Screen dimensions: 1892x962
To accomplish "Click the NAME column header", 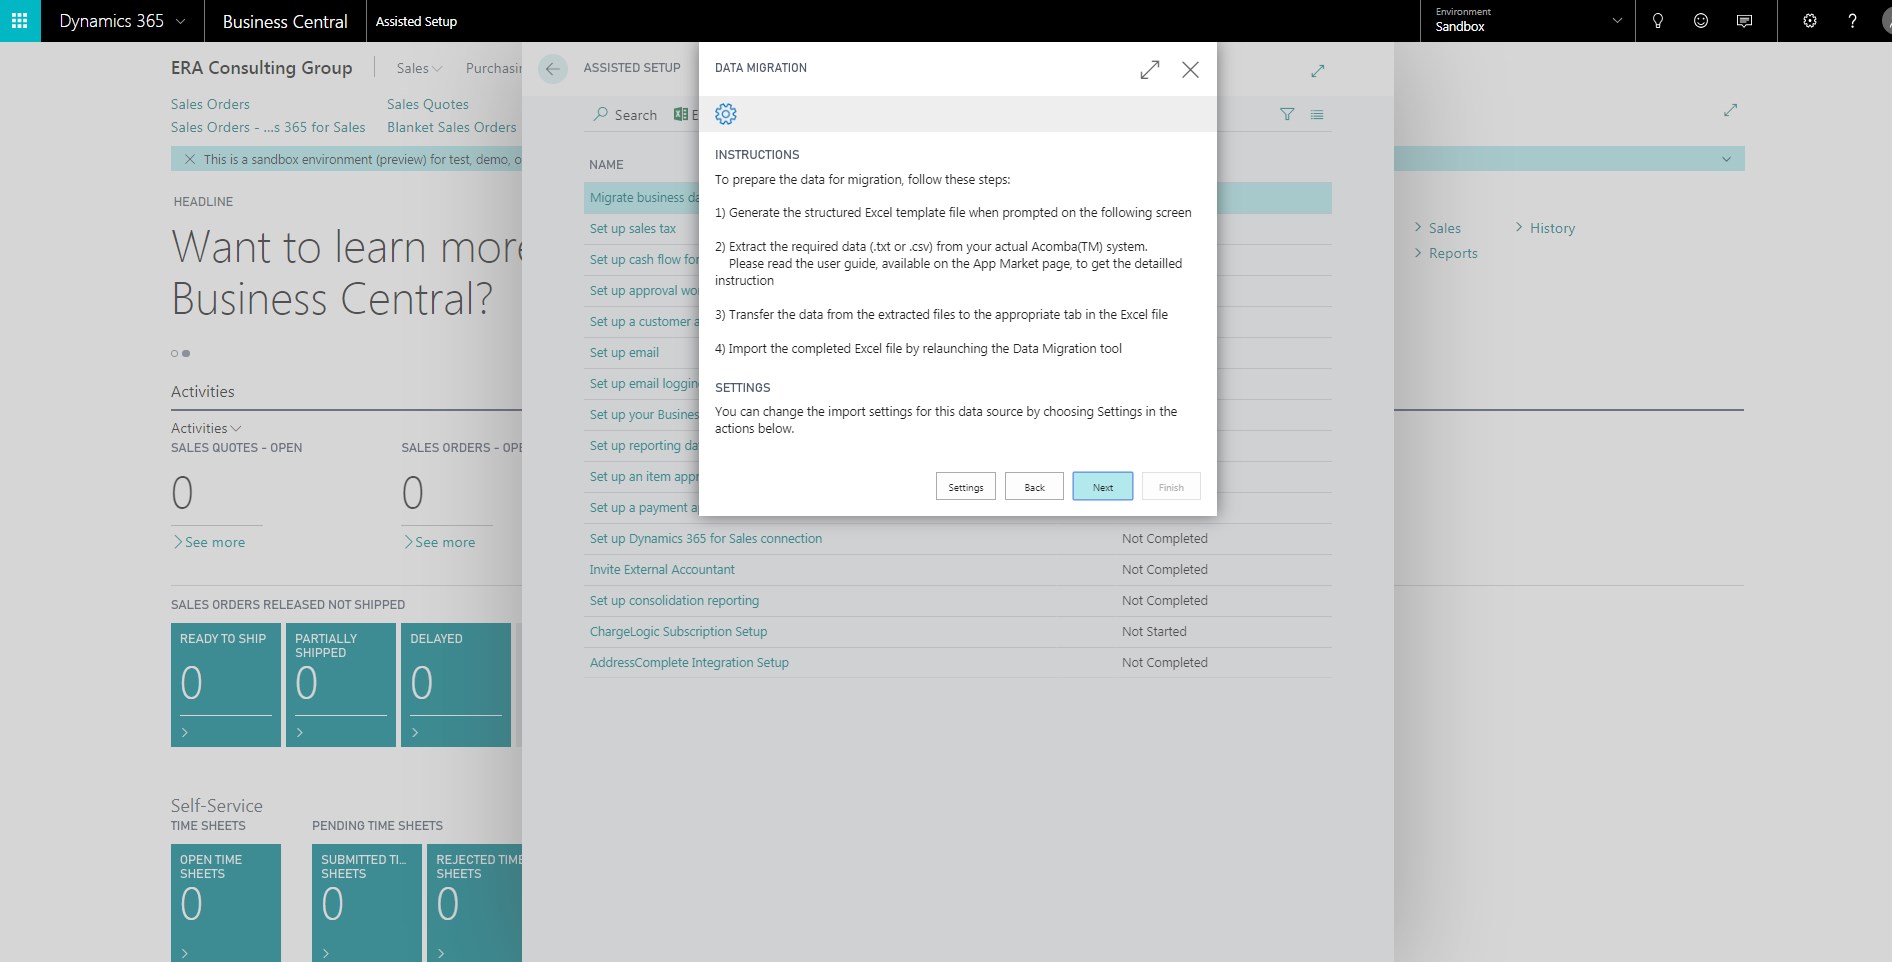I will coord(606,164).
